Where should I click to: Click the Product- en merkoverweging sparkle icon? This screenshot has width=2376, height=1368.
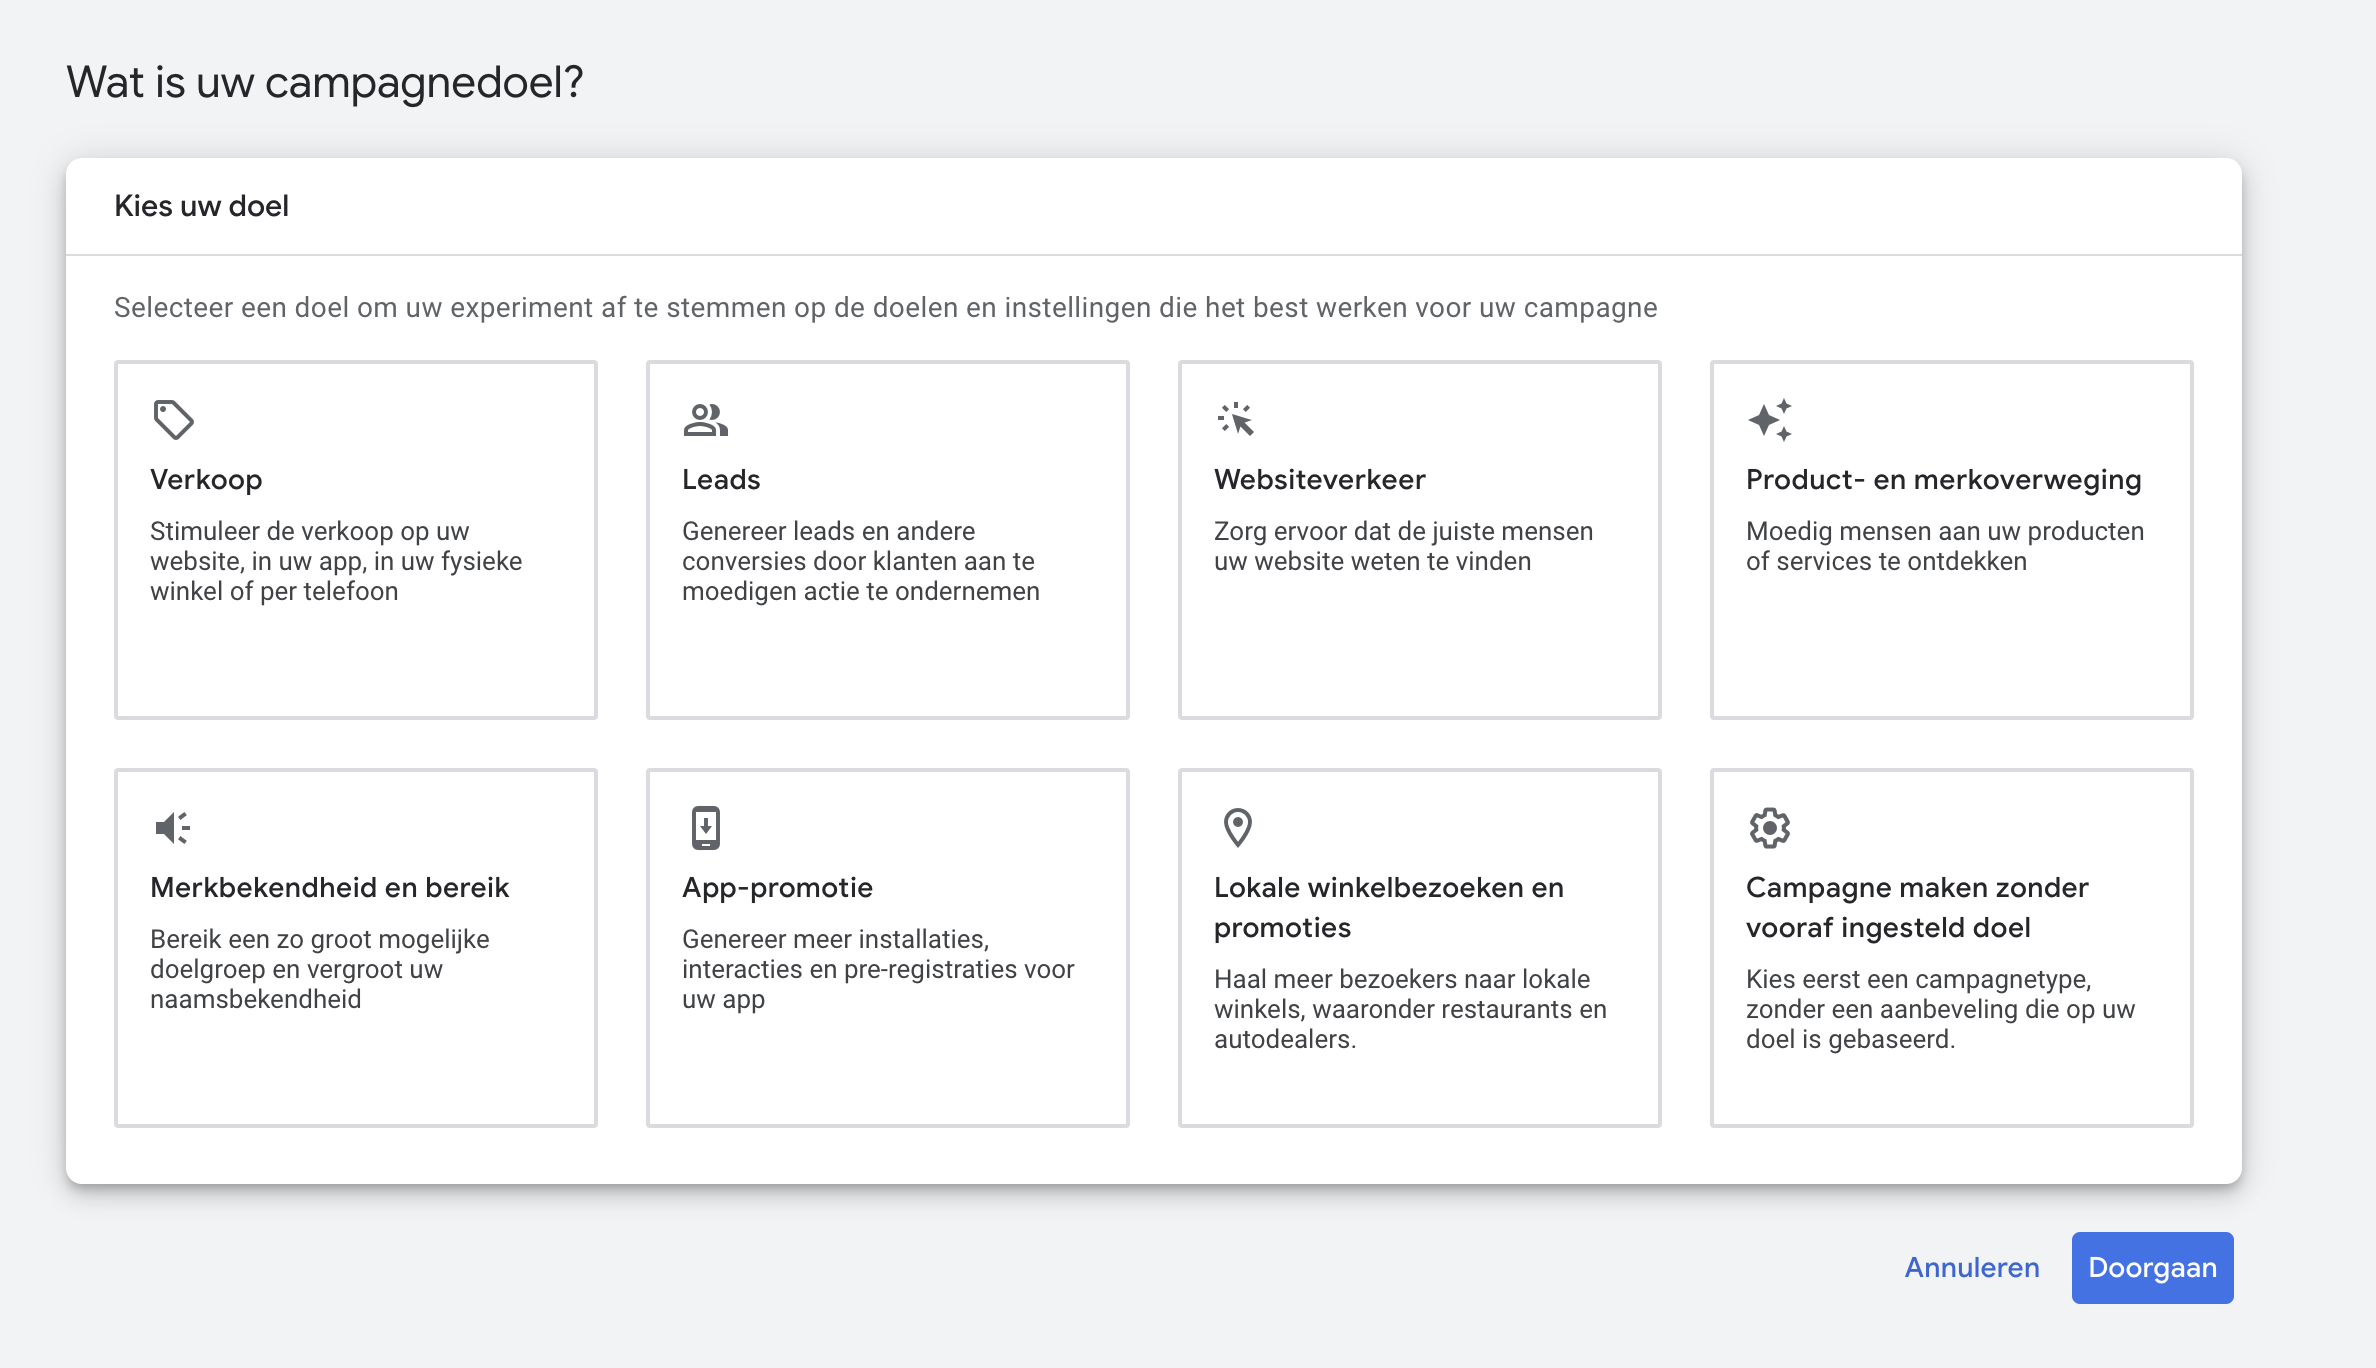pos(1769,420)
